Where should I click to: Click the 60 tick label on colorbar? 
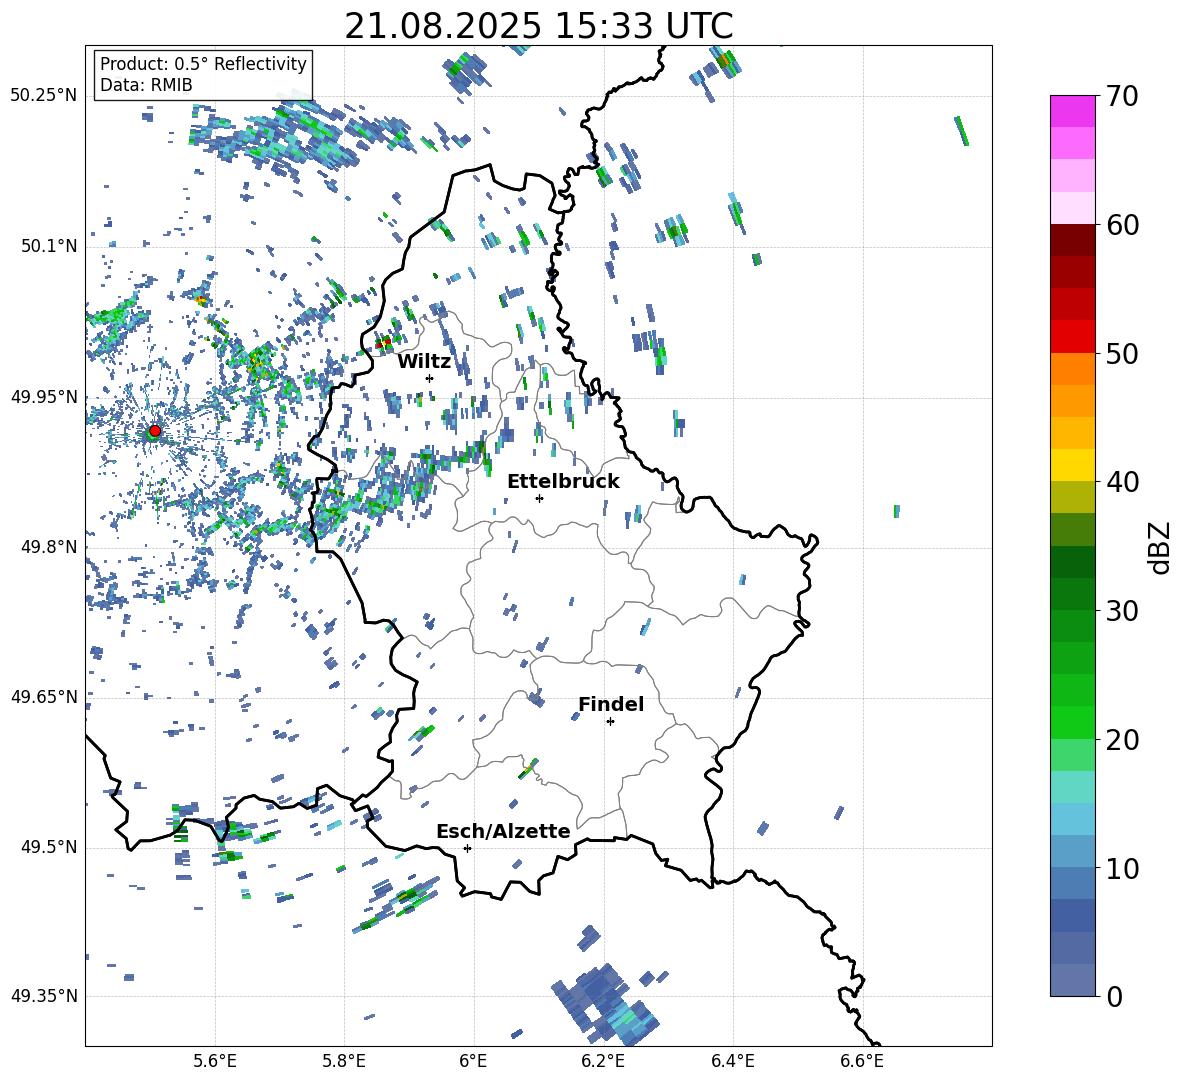pos(1122,225)
